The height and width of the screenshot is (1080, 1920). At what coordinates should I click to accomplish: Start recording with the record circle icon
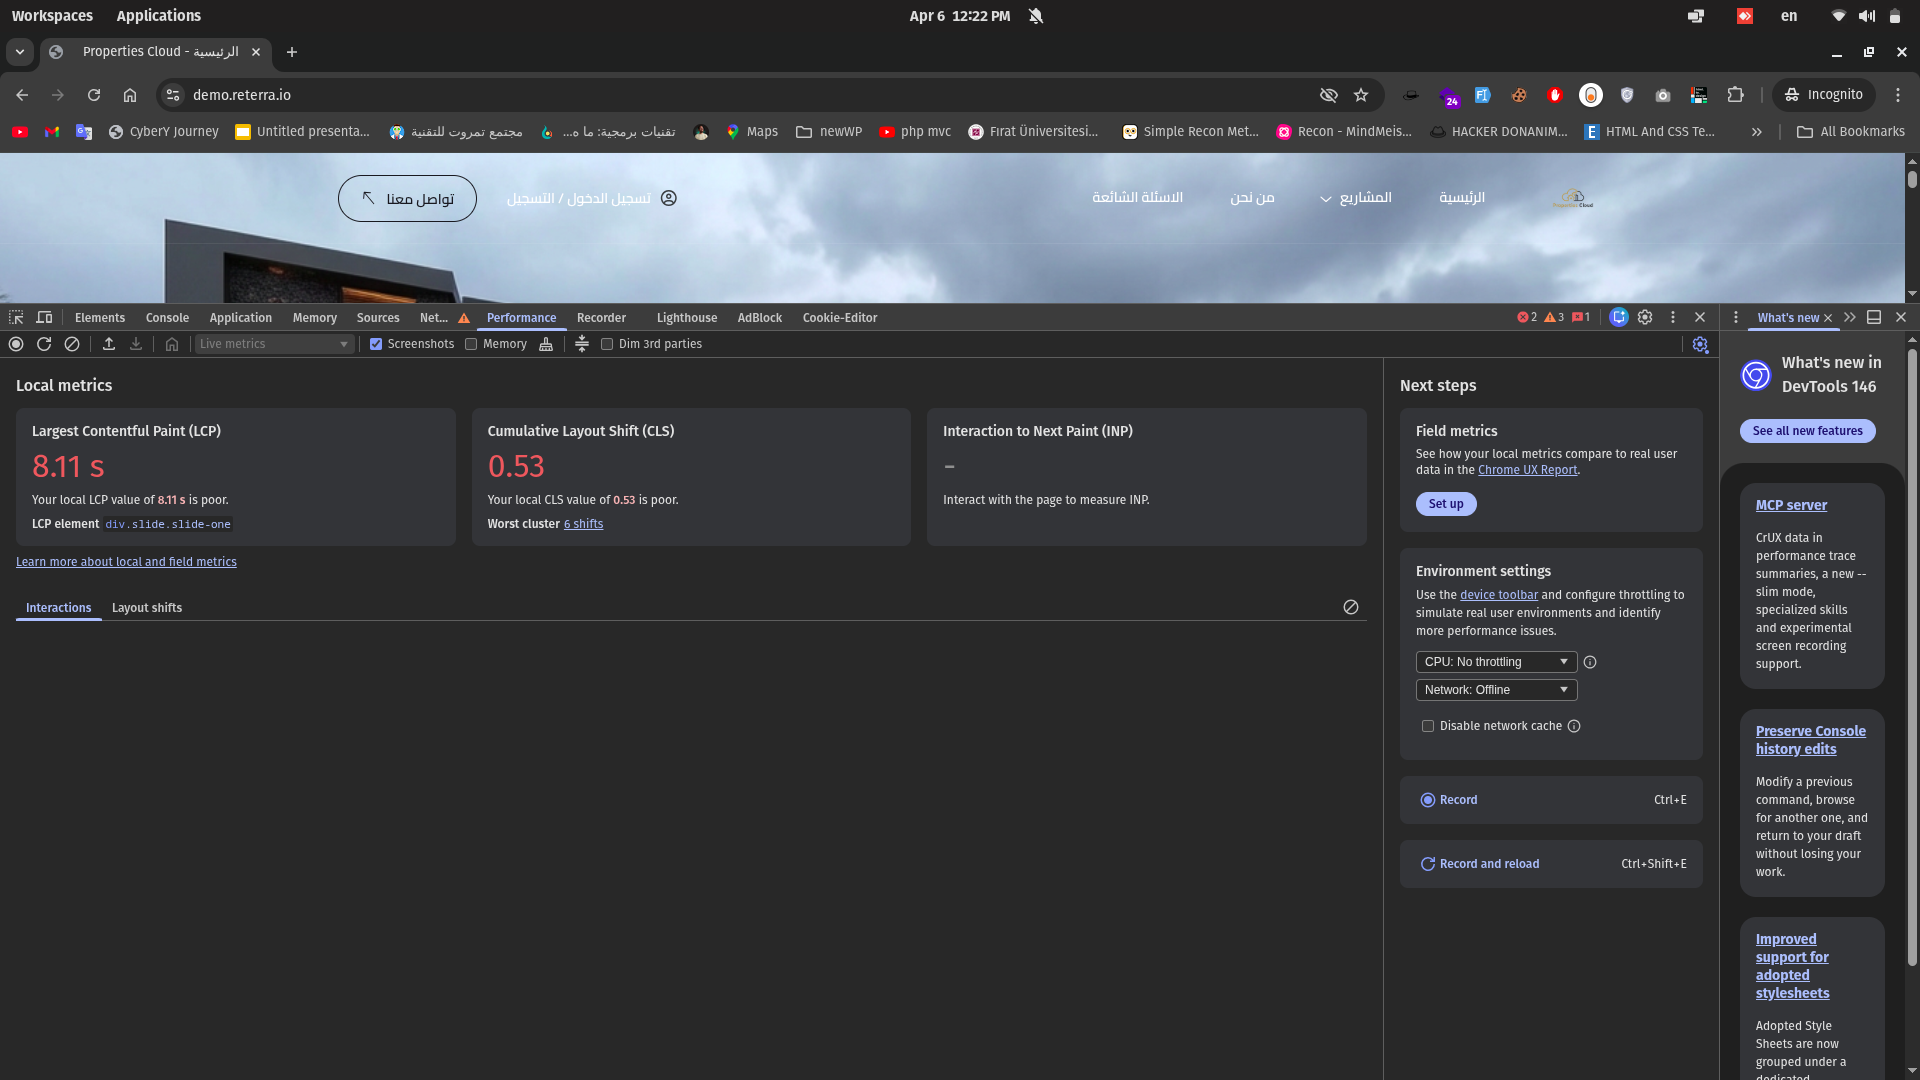[16, 344]
